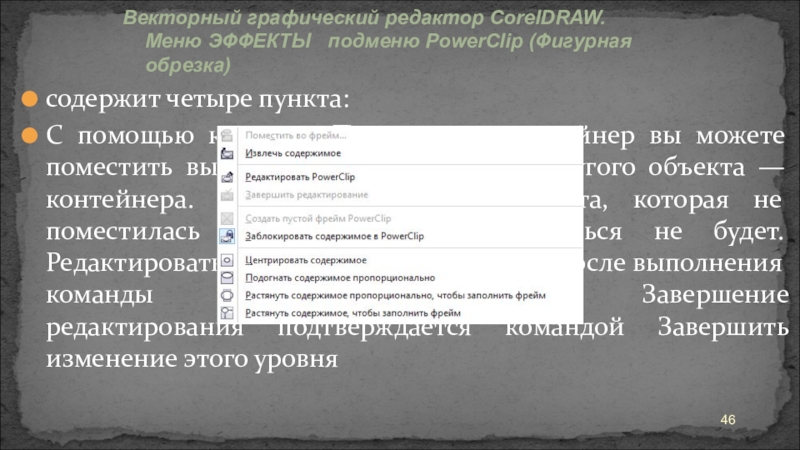Click the greyed Завершить редактирование icon
The width and height of the screenshot is (800, 450).
[227, 194]
